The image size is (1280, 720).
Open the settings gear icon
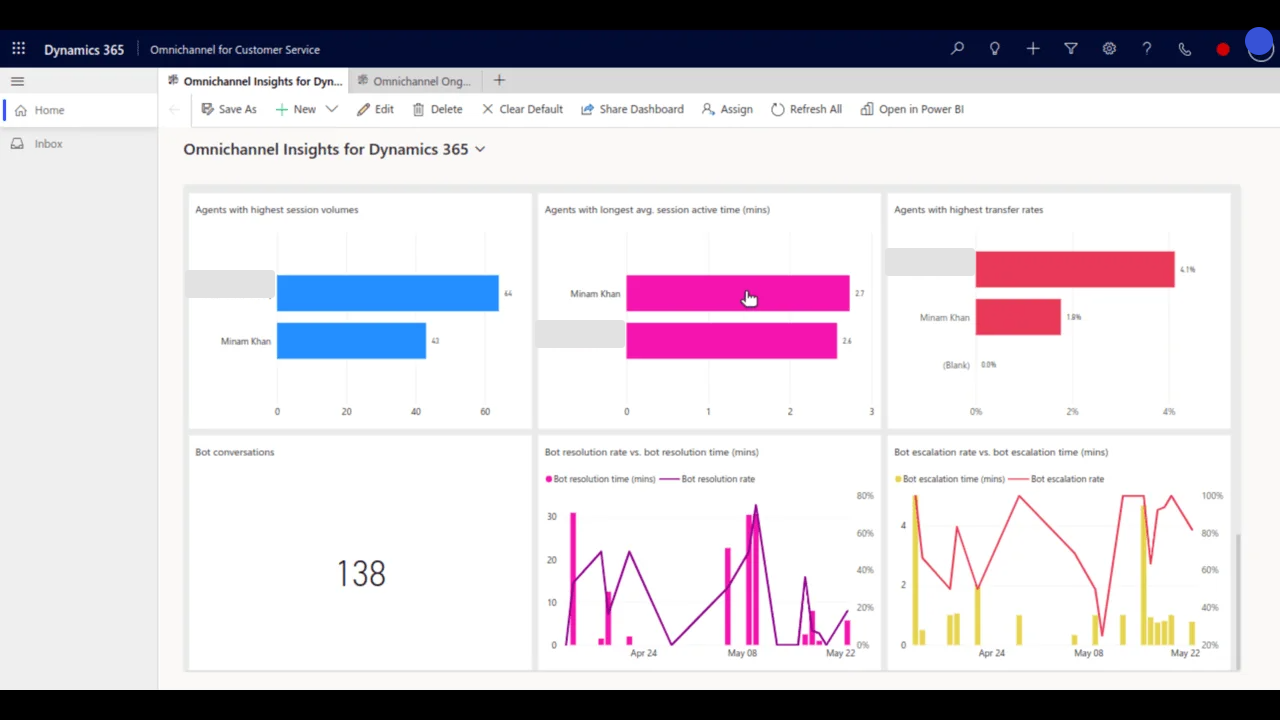(1109, 48)
